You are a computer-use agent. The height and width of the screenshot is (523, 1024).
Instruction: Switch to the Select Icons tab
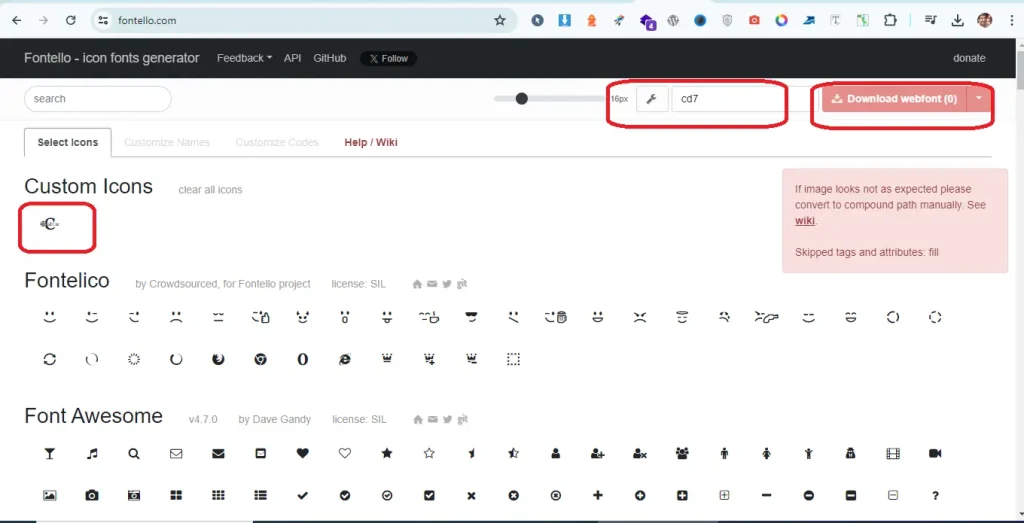point(68,142)
